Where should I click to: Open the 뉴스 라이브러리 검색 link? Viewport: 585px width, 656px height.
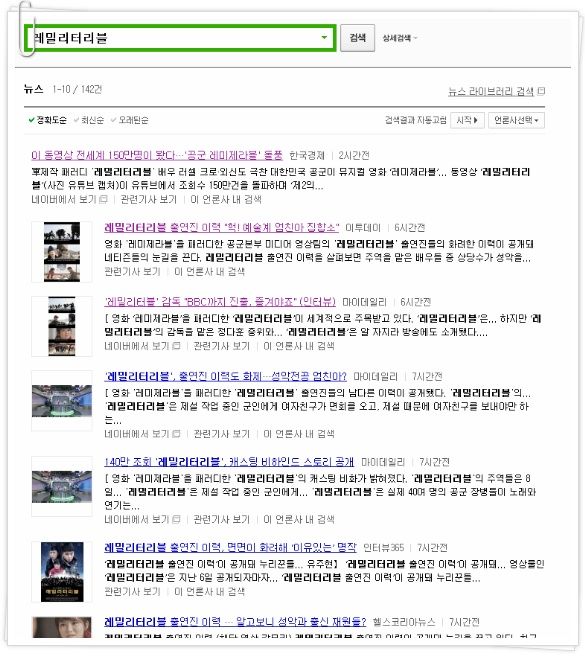click(x=491, y=91)
